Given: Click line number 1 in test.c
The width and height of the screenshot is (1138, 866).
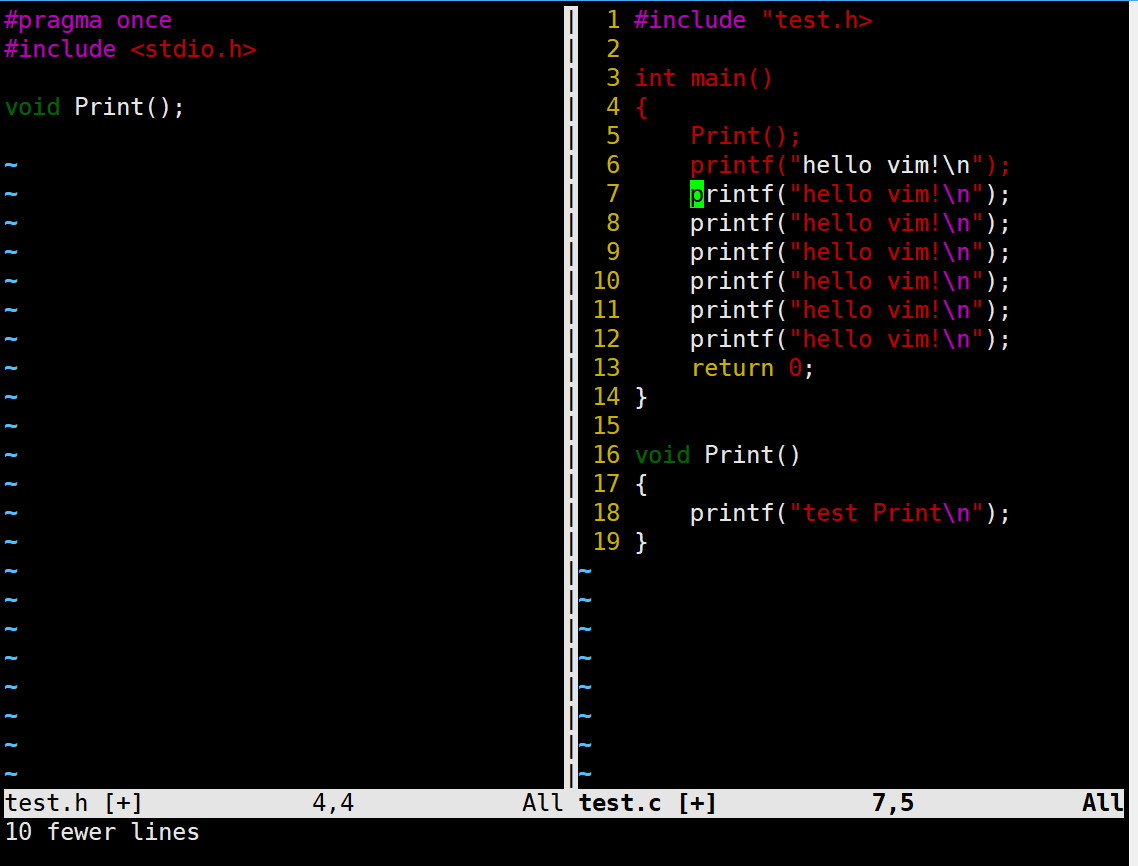Looking at the screenshot, I should point(613,20).
